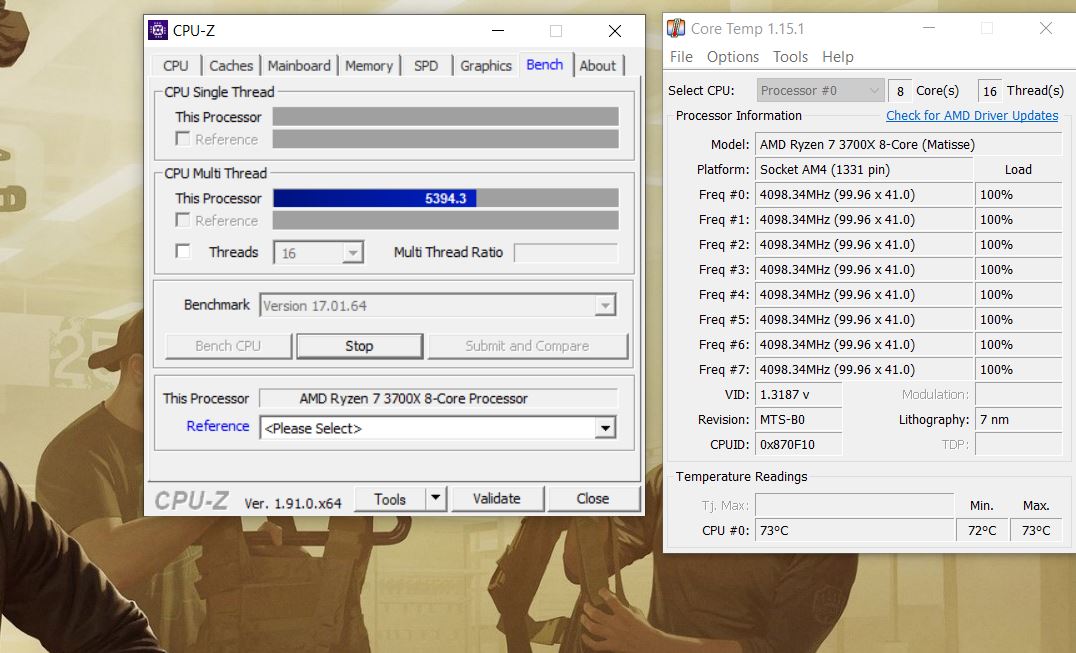Image resolution: width=1076 pixels, height=653 pixels.
Task: Open the Tools menu in Core Temp
Action: 791,57
